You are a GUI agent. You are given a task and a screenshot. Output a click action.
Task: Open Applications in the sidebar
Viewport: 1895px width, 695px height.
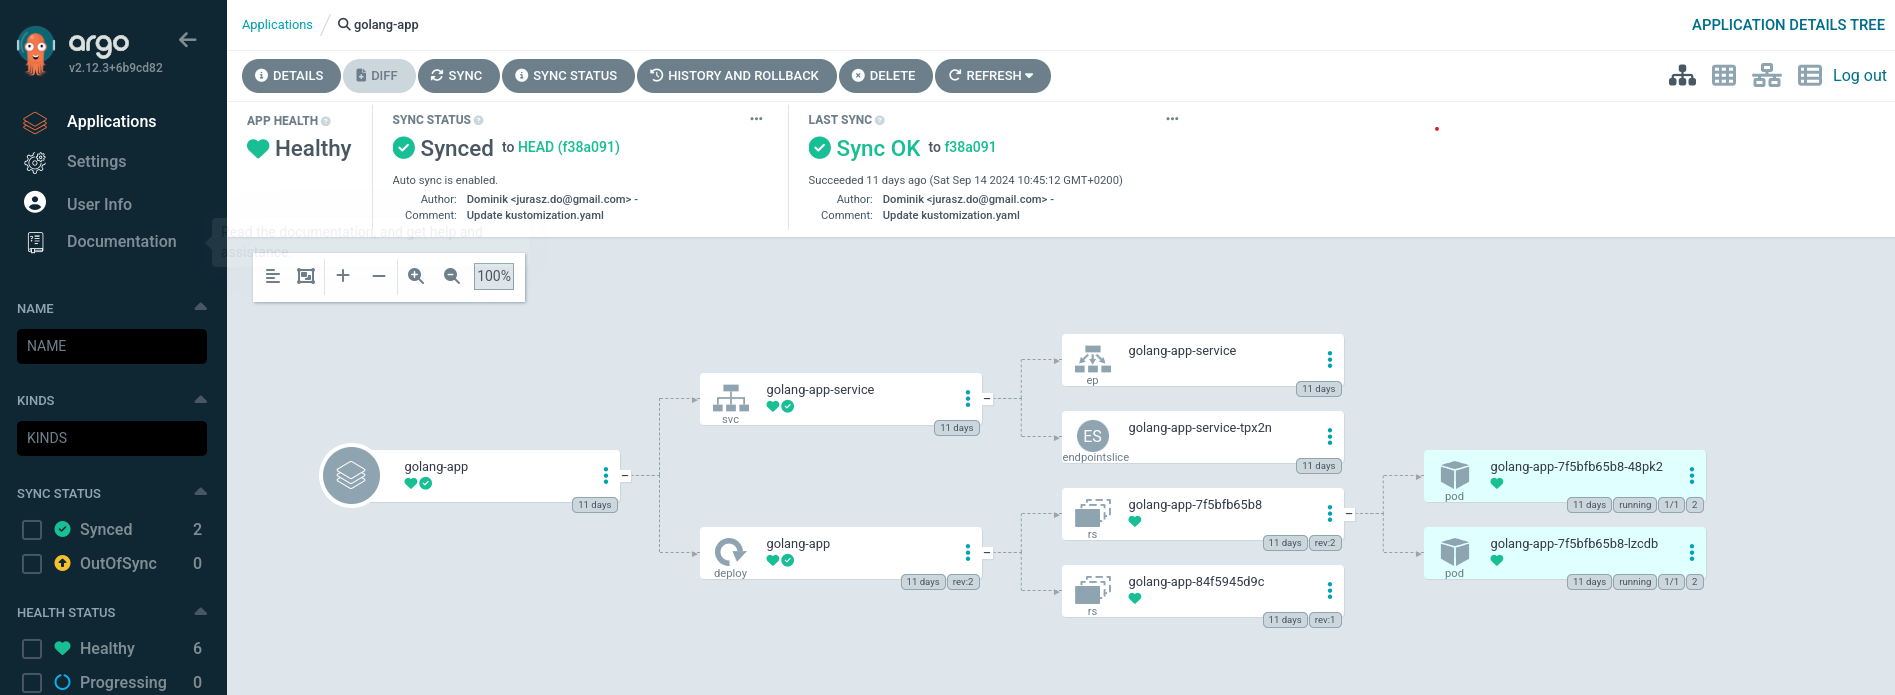point(111,121)
